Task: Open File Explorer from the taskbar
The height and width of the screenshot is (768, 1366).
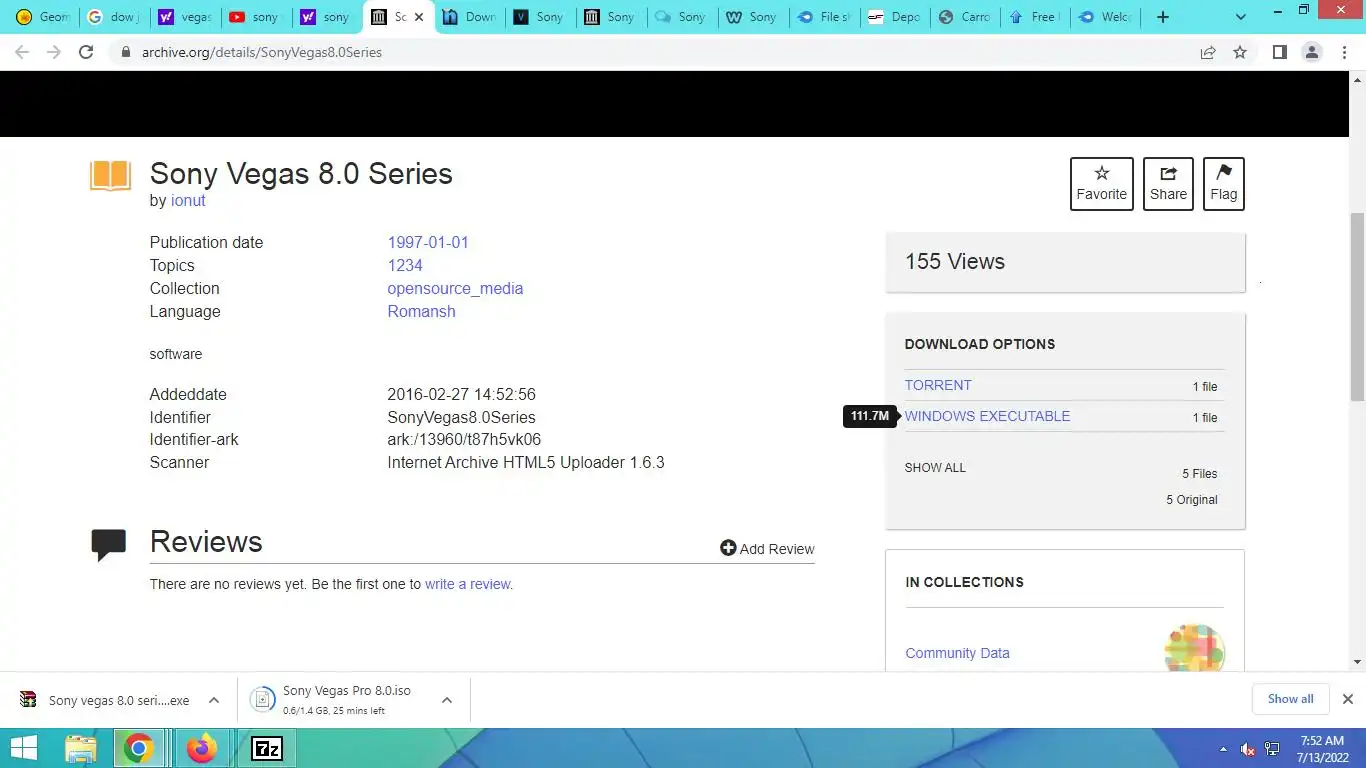Action: (81, 748)
